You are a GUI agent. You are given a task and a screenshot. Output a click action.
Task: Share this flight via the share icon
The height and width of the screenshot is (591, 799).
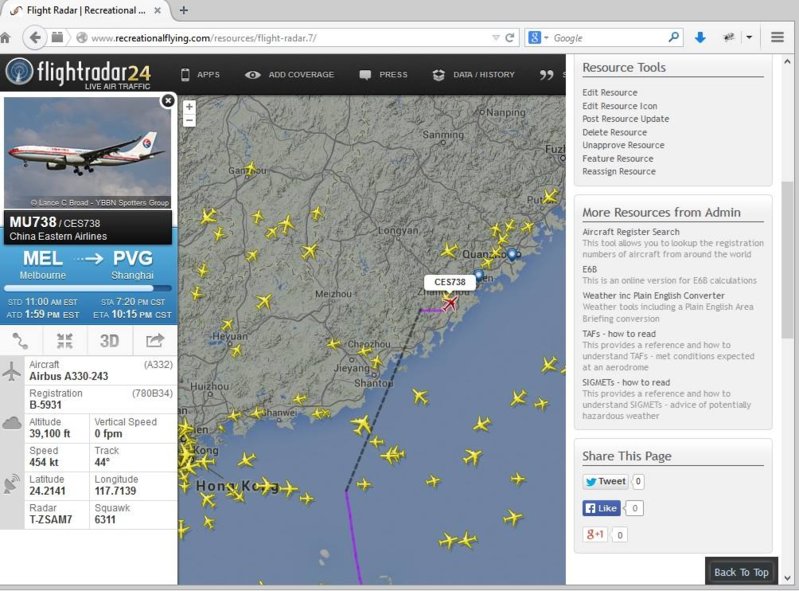pyautogui.click(x=155, y=340)
